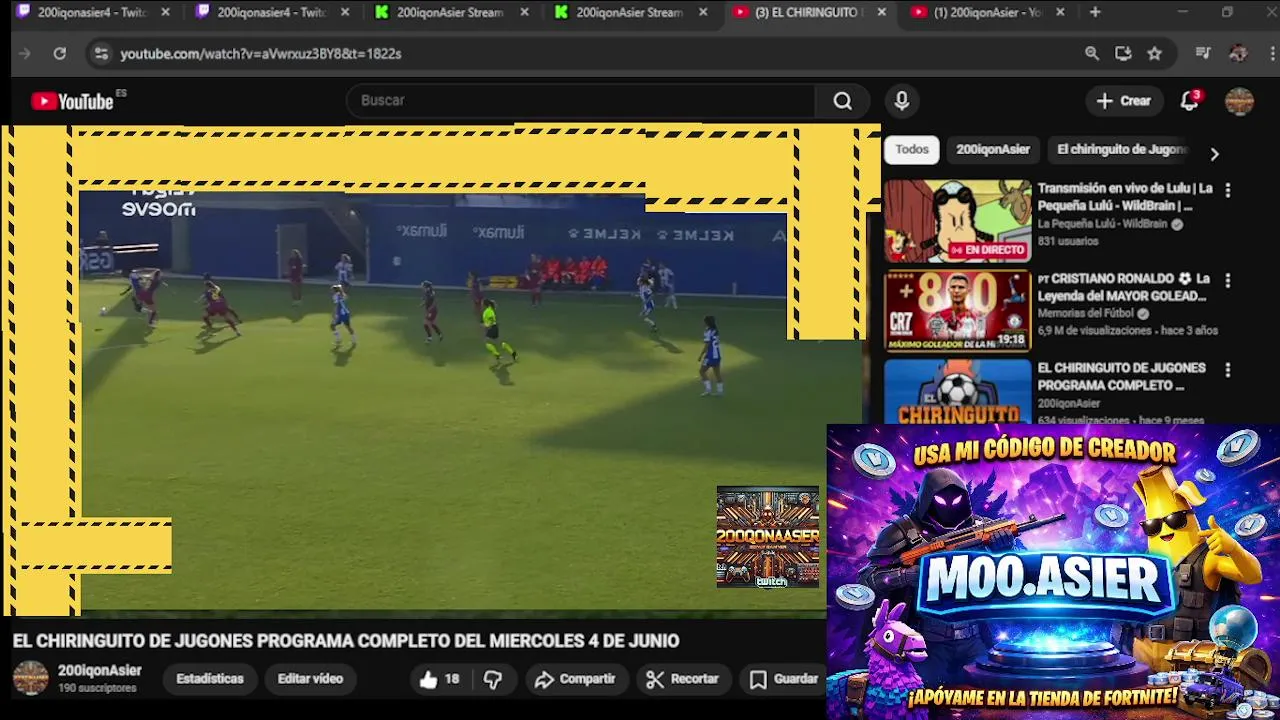Click the 831 usuarios viewer count
Image resolution: width=1280 pixels, height=720 pixels.
click(x=1067, y=241)
